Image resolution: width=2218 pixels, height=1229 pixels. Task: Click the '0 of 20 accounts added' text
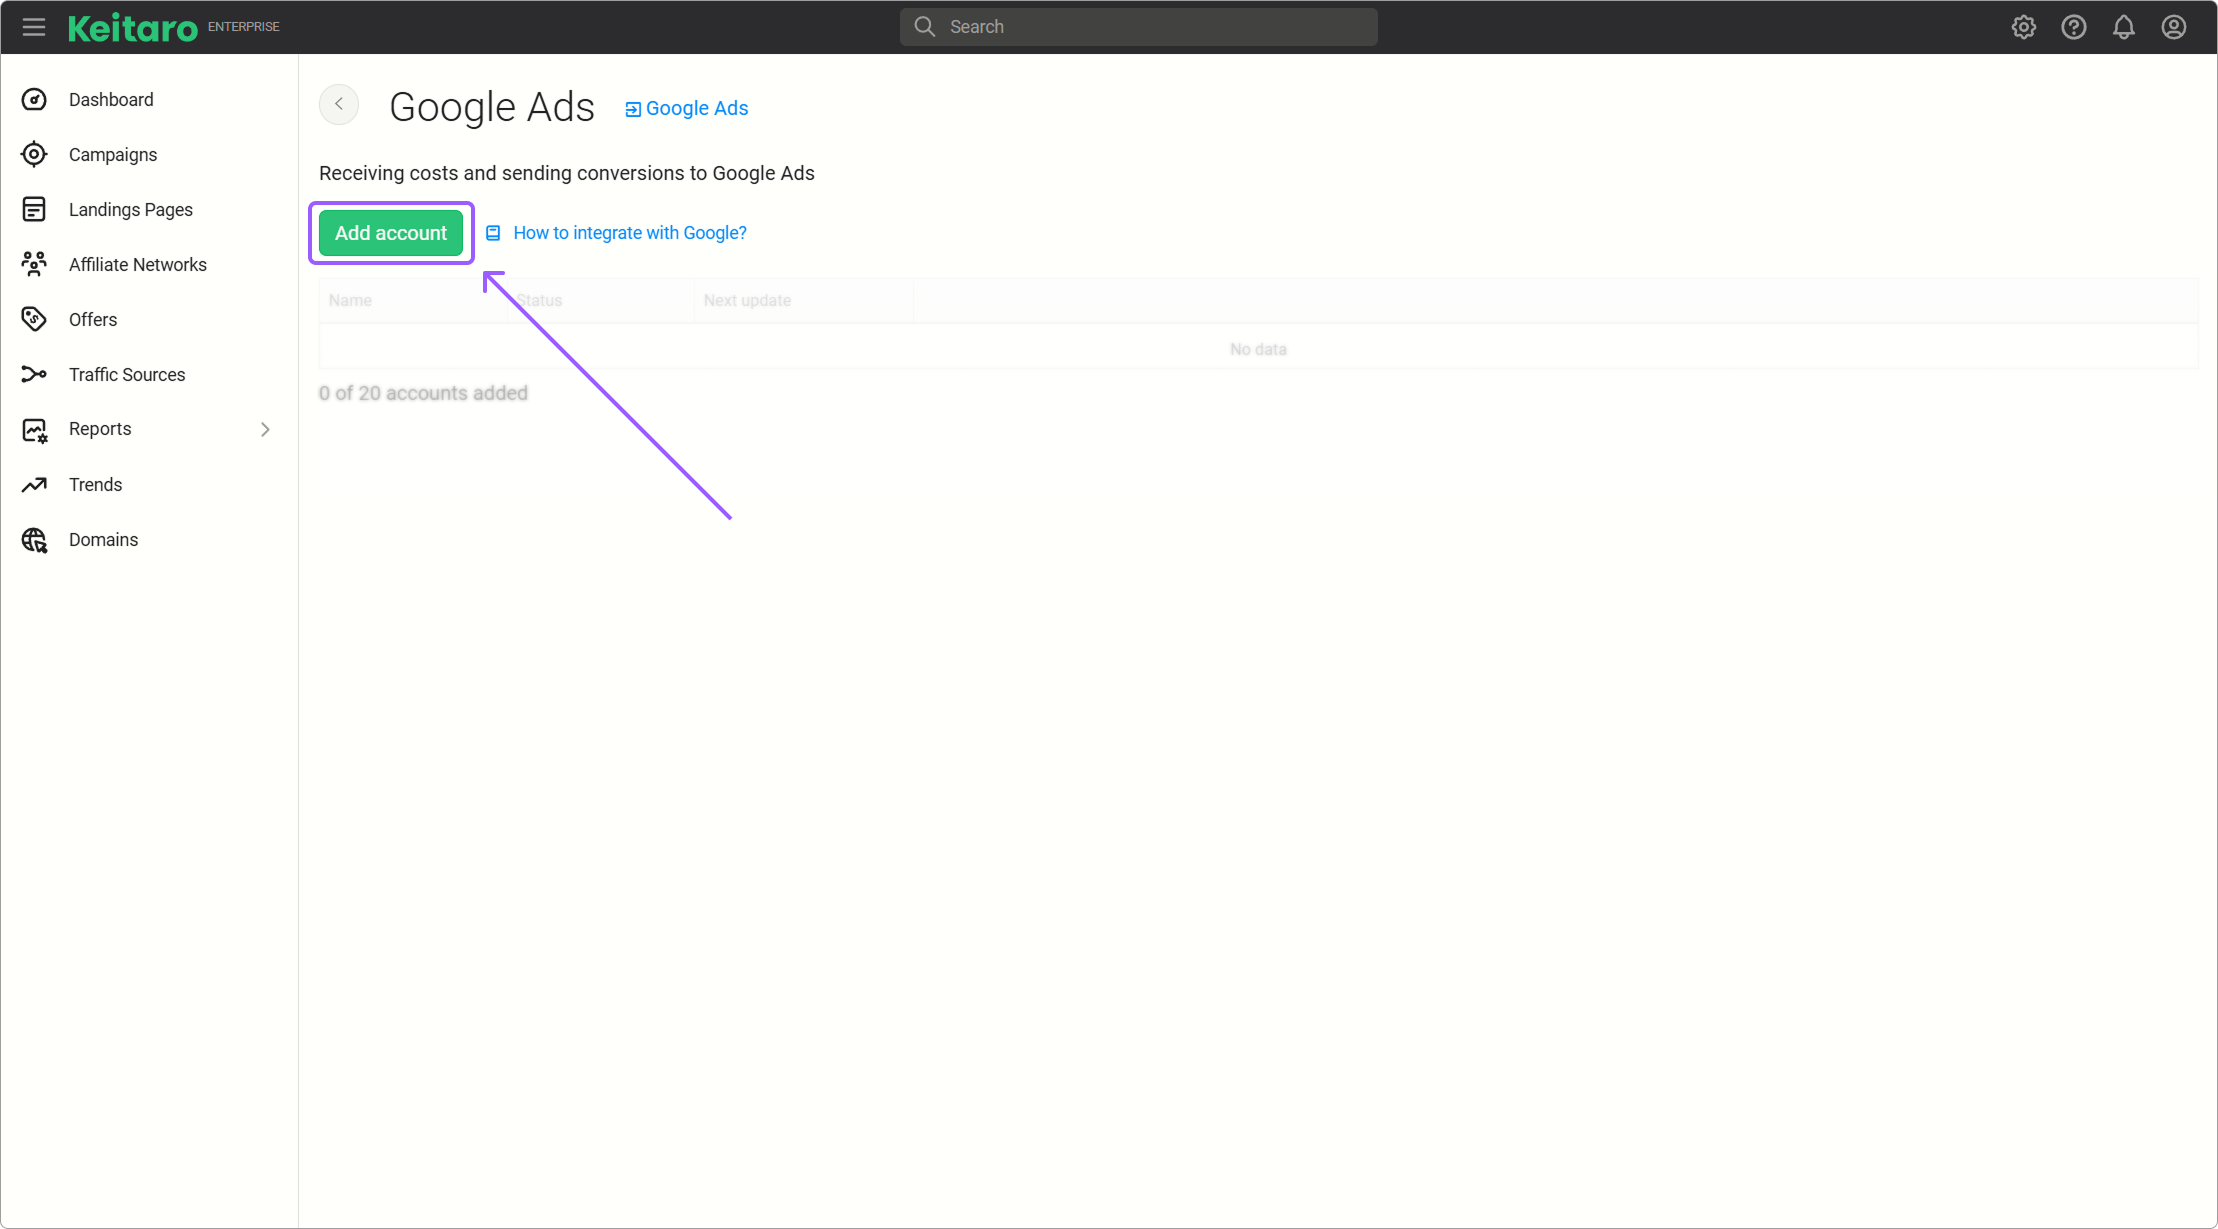point(423,393)
